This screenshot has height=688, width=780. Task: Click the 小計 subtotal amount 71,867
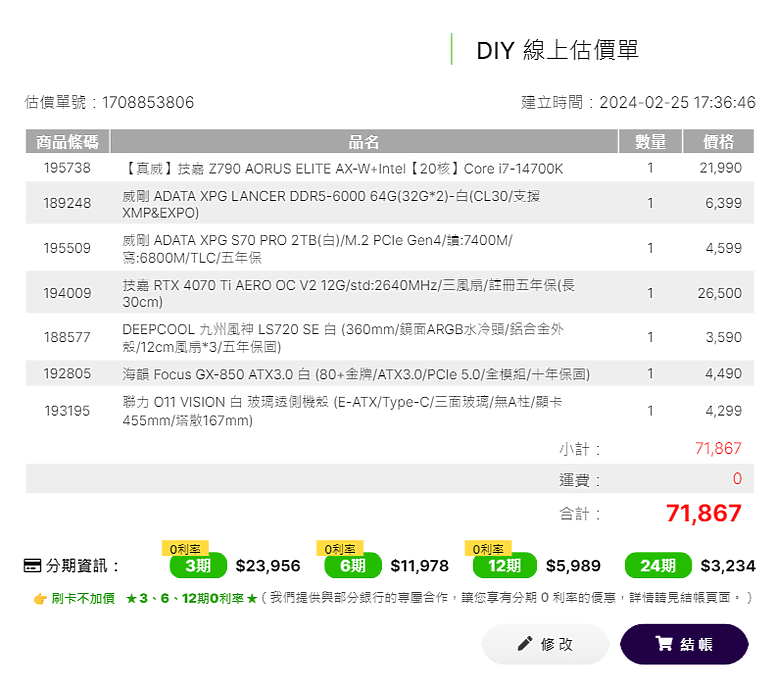click(718, 449)
